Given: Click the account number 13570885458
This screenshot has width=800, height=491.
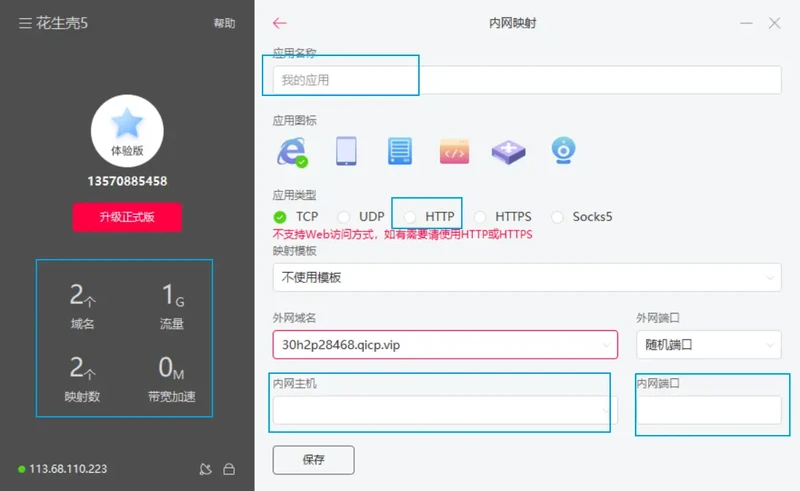Looking at the screenshot, I should [127, 181].
